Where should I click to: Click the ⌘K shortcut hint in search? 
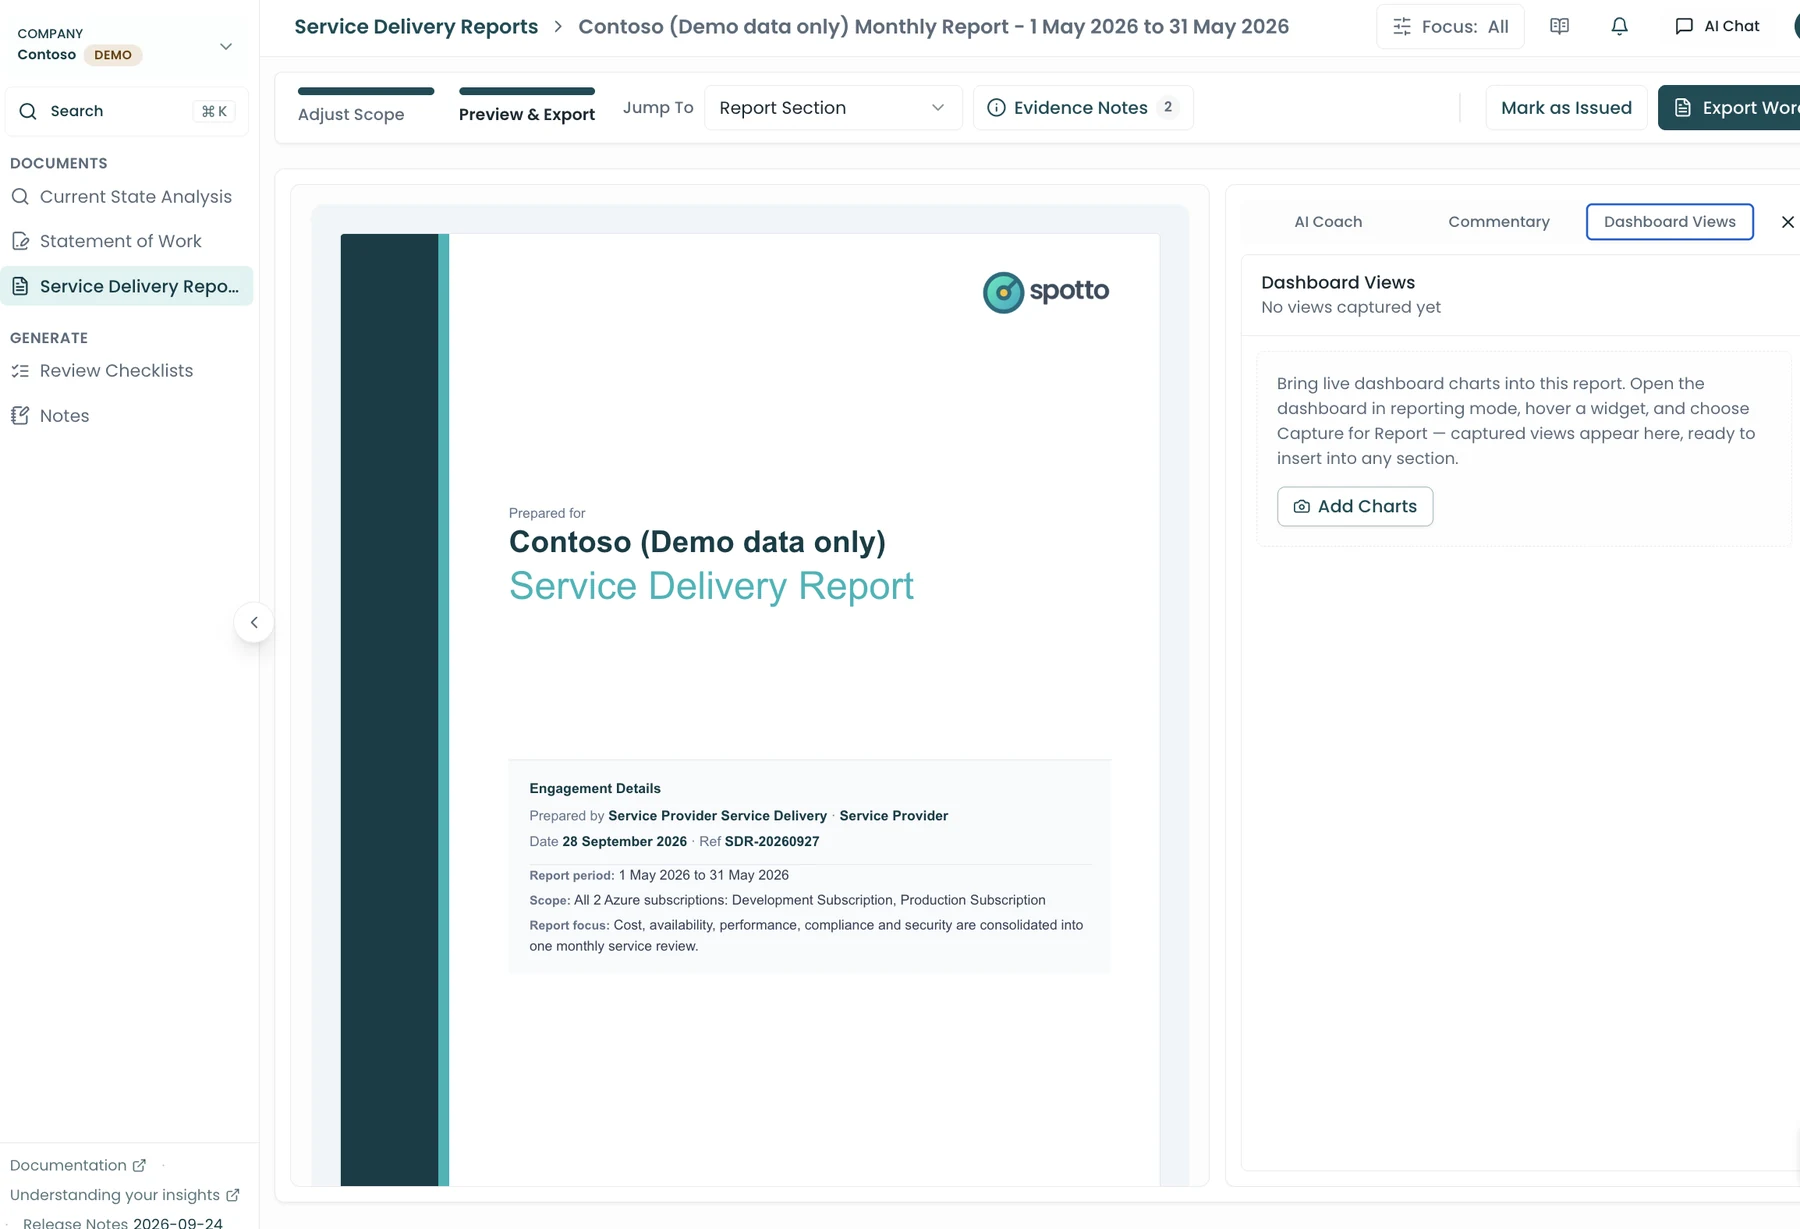pos(214,111)
